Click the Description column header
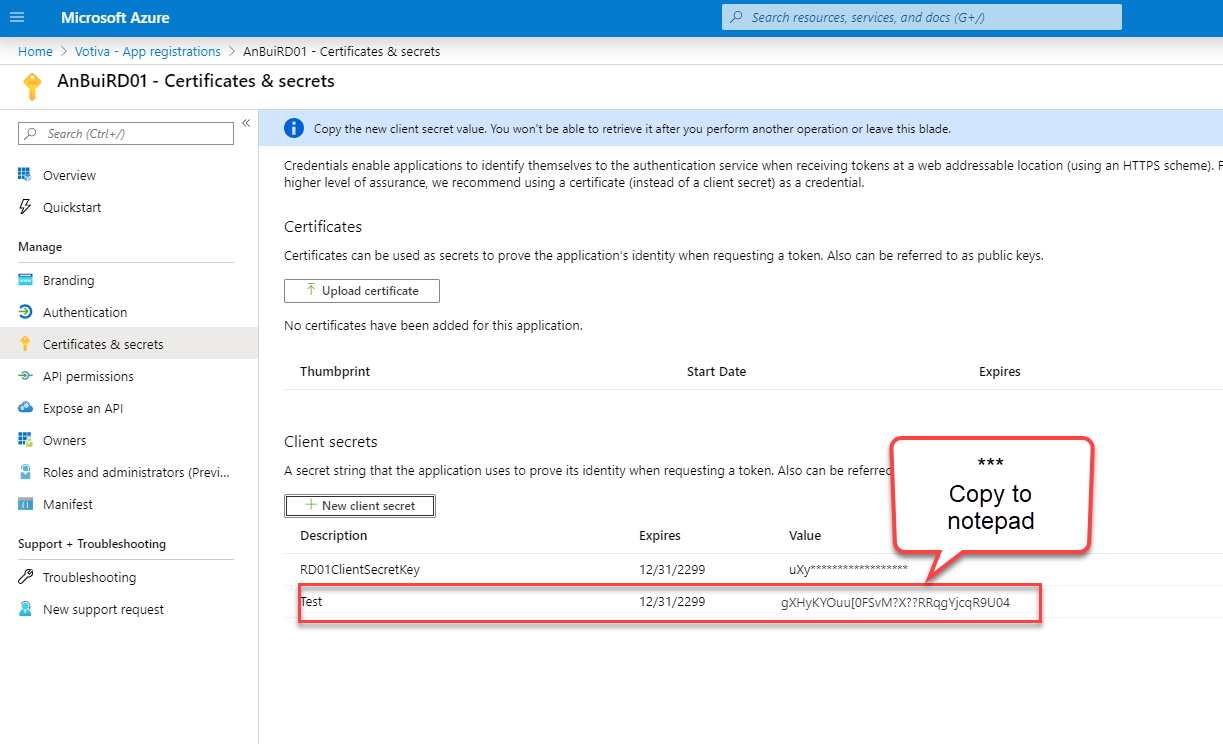 tap(334, 536)
